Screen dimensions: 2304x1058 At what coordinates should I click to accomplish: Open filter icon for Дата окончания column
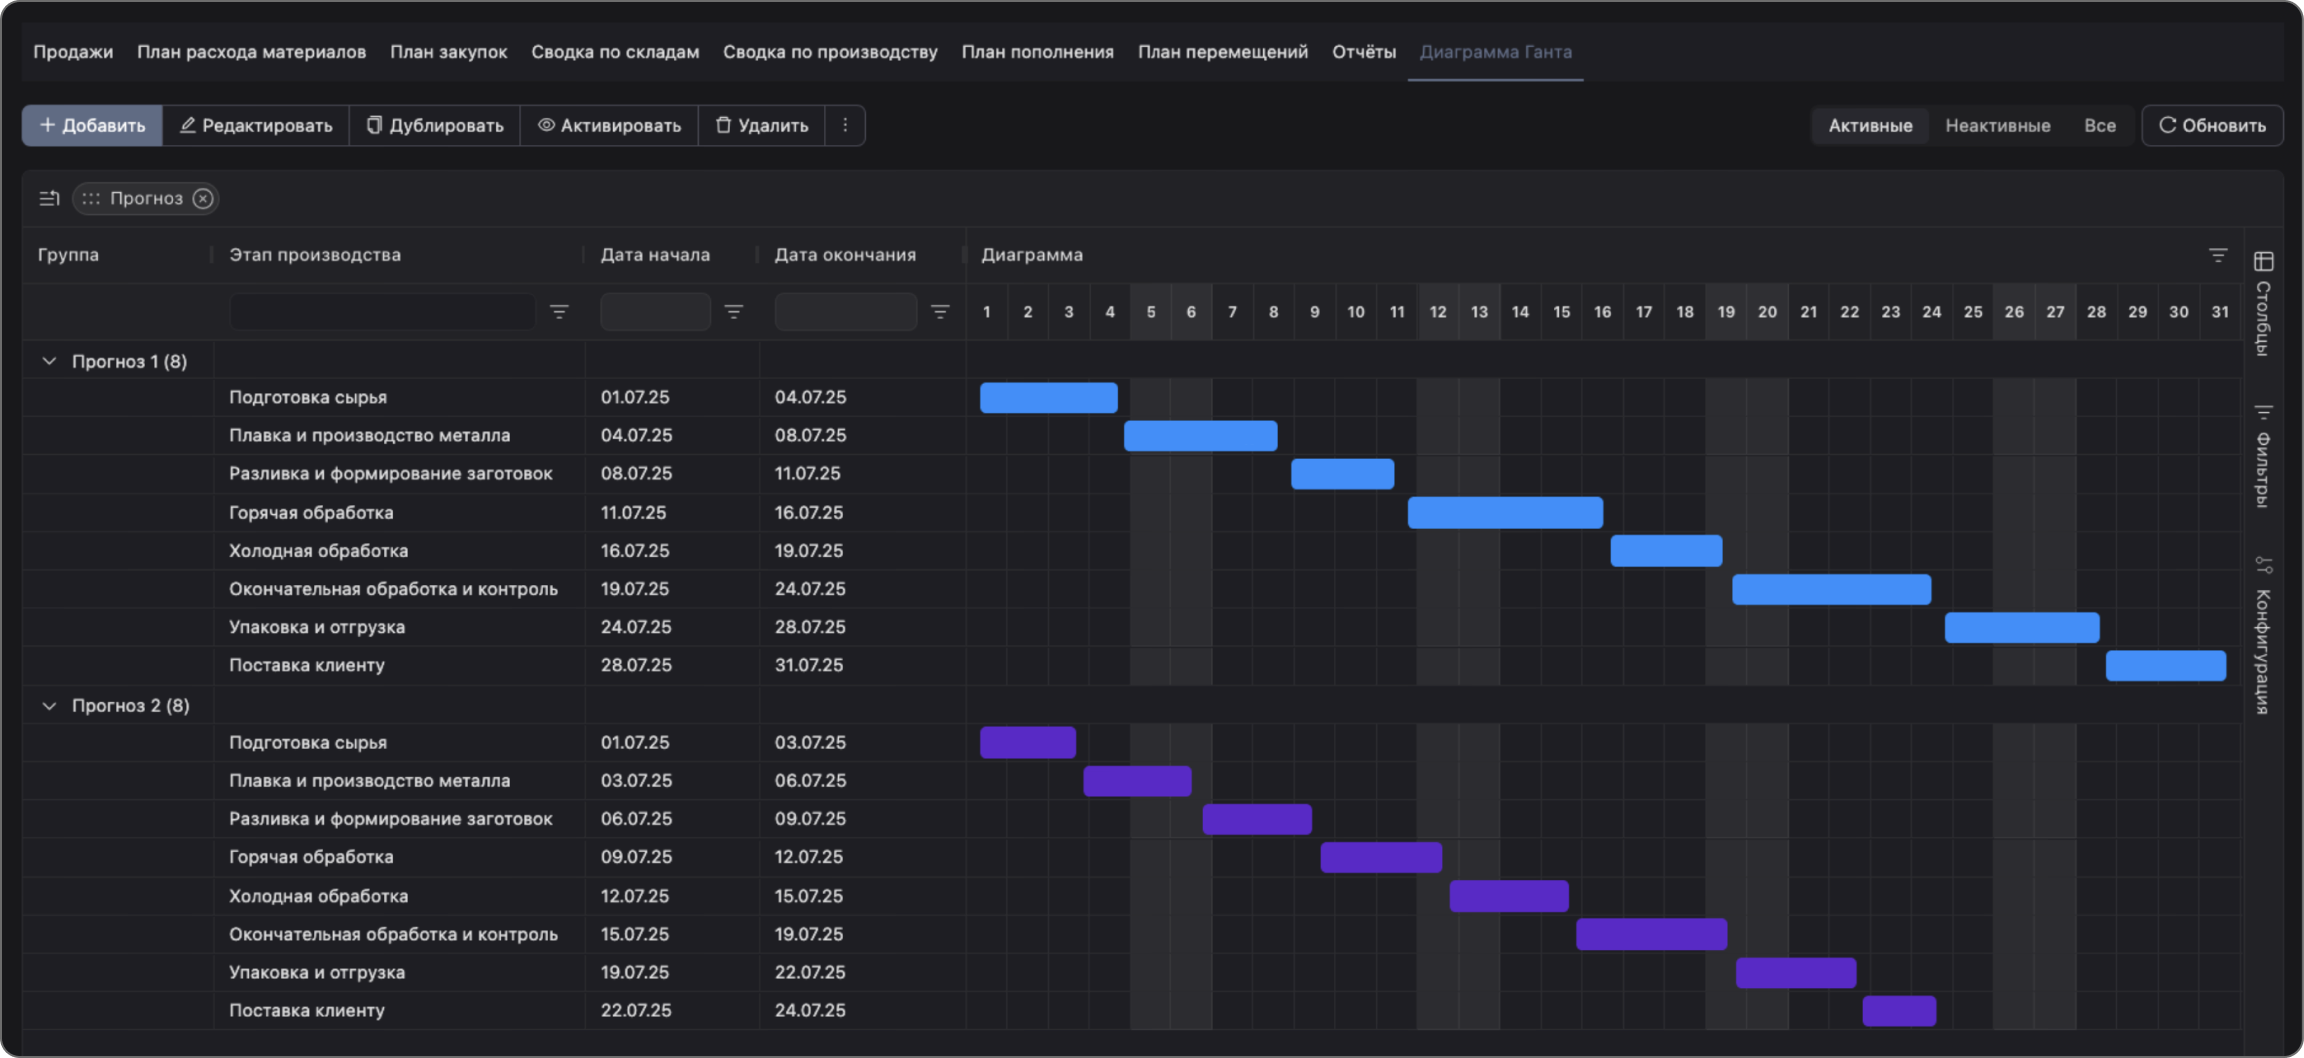click(x=939, y=312)
